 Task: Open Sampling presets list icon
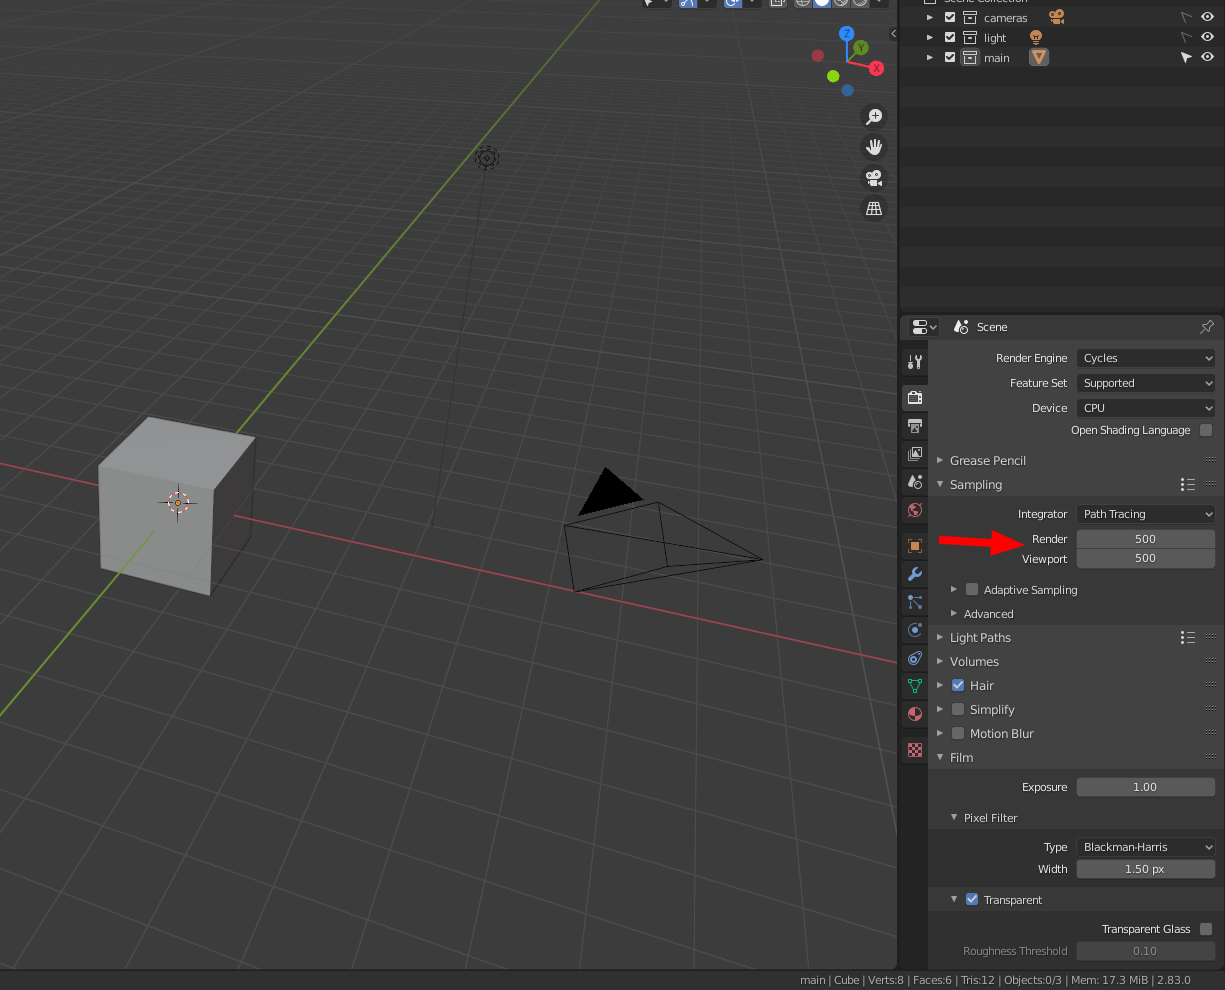pyautogui.click(x=1187, y=484)
